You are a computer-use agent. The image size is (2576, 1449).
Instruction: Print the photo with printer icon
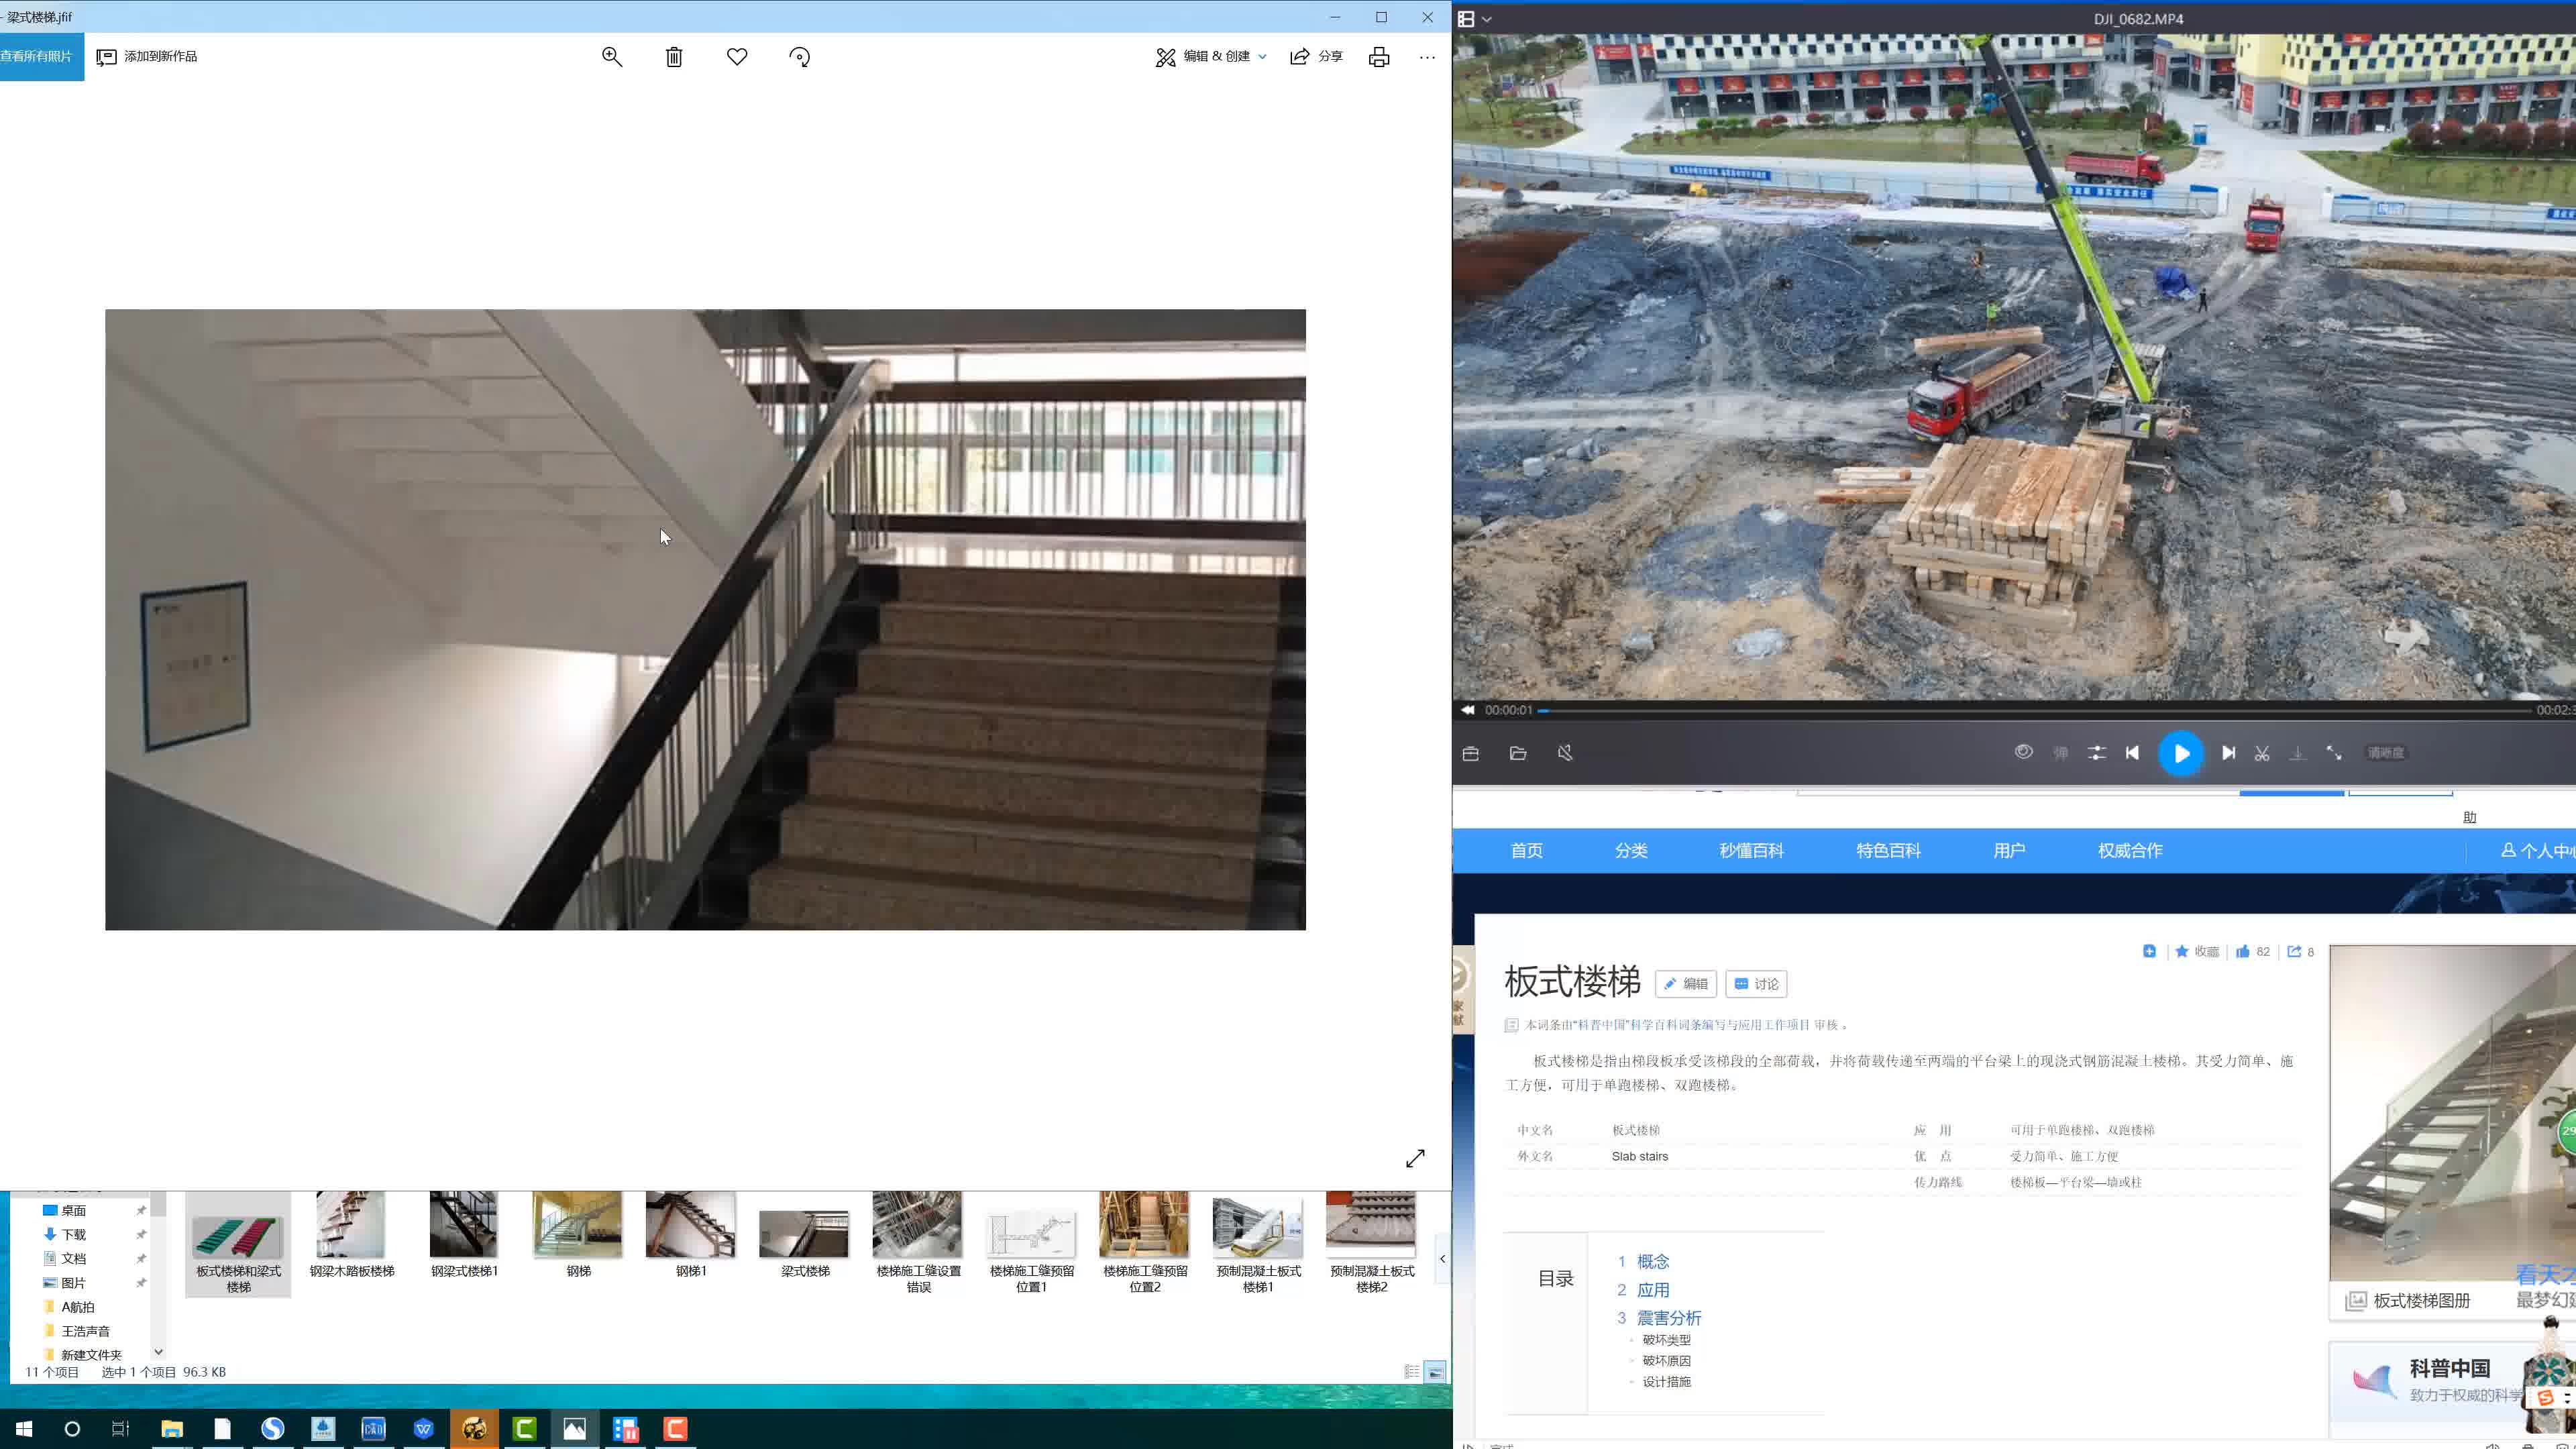point(1379,57)
